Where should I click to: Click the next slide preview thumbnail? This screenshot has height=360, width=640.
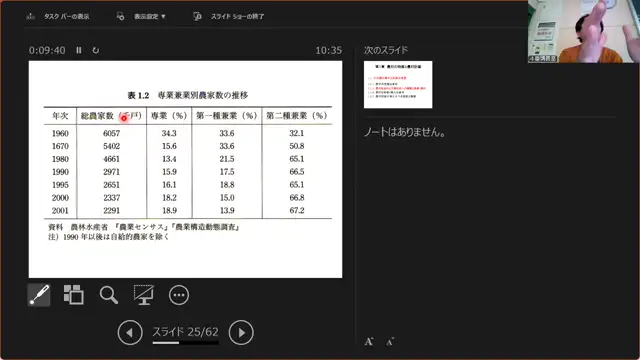[x=398, y=84]
